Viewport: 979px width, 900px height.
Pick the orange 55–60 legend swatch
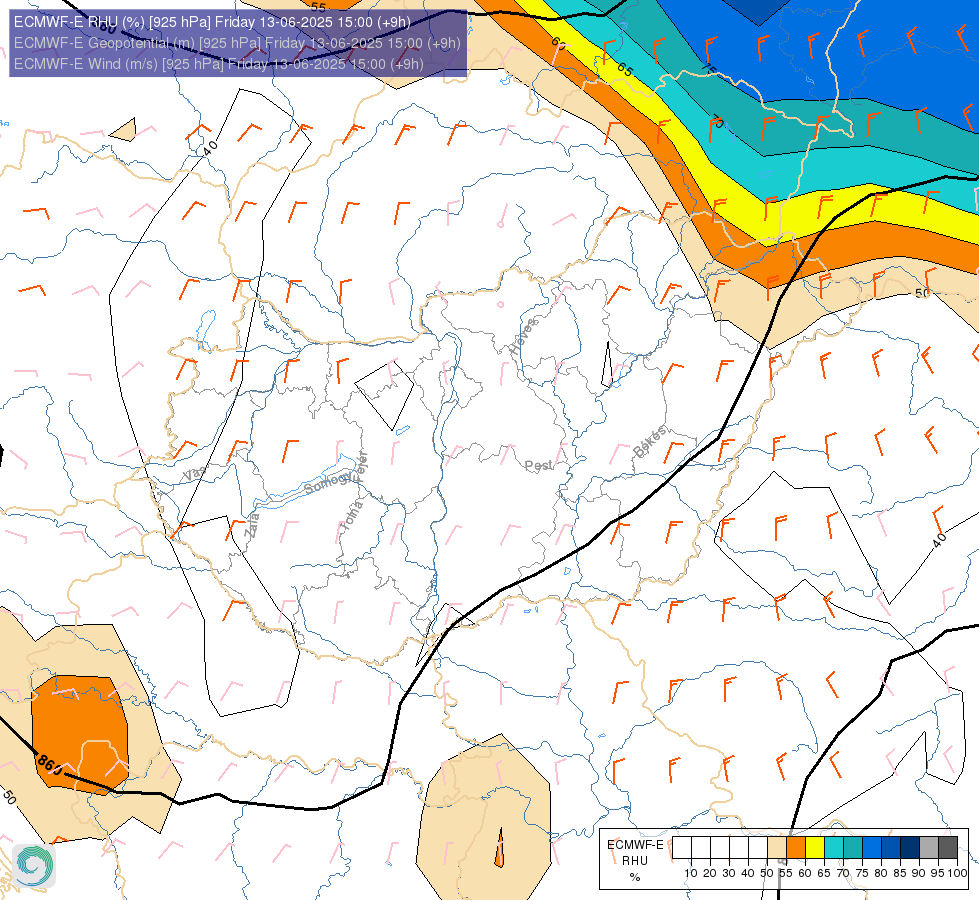(796, 848)
